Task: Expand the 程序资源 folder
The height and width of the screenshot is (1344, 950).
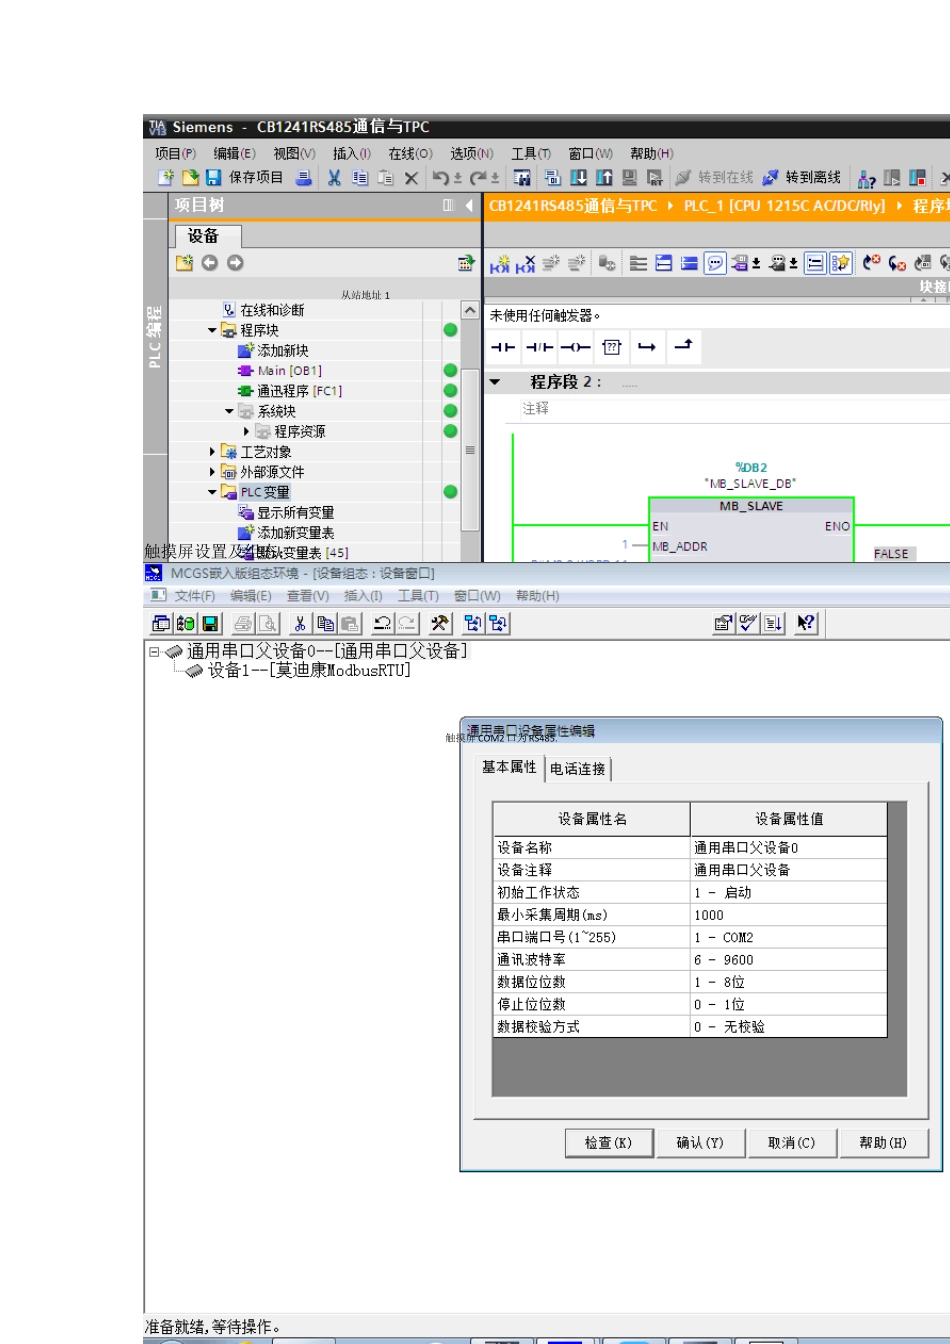Action: coord(246,431)
